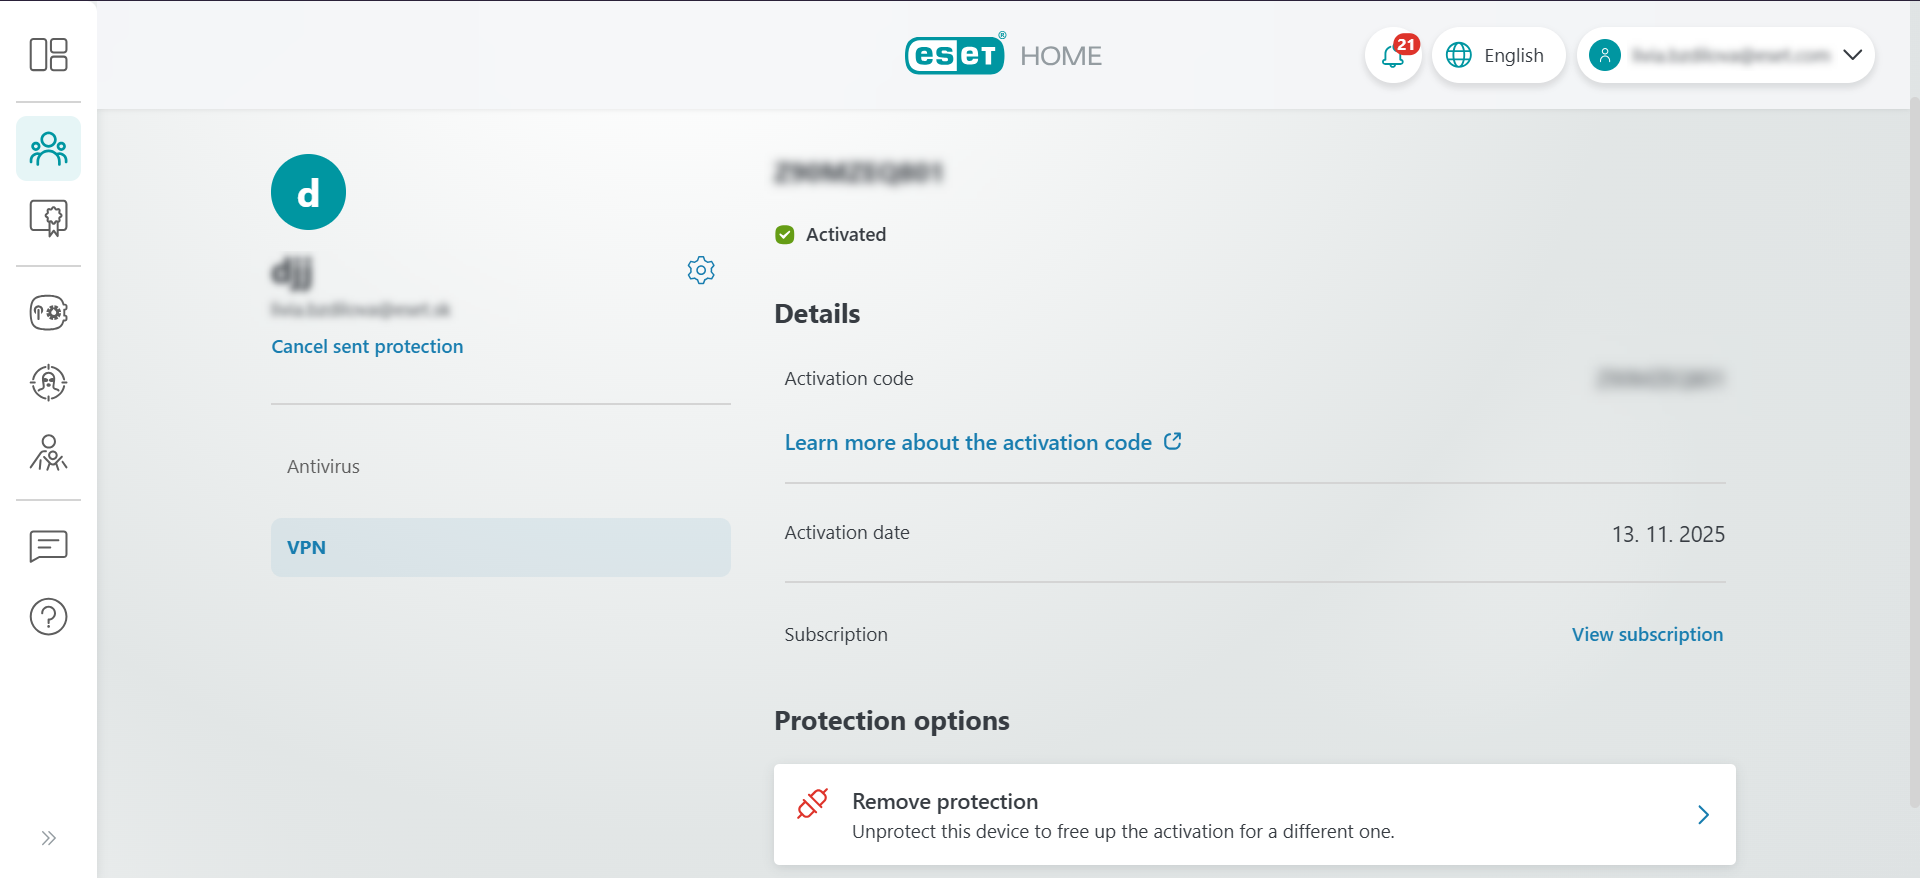The image size is (1920, 878).
Task: Open Learn more about the activation code
Action: [968, 442]
